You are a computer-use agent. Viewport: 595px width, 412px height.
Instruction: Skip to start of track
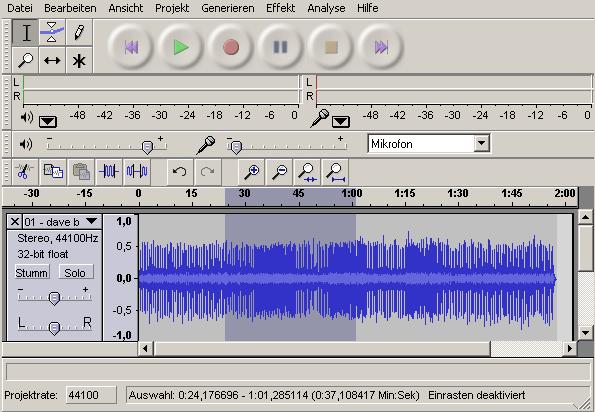[131, 47]
